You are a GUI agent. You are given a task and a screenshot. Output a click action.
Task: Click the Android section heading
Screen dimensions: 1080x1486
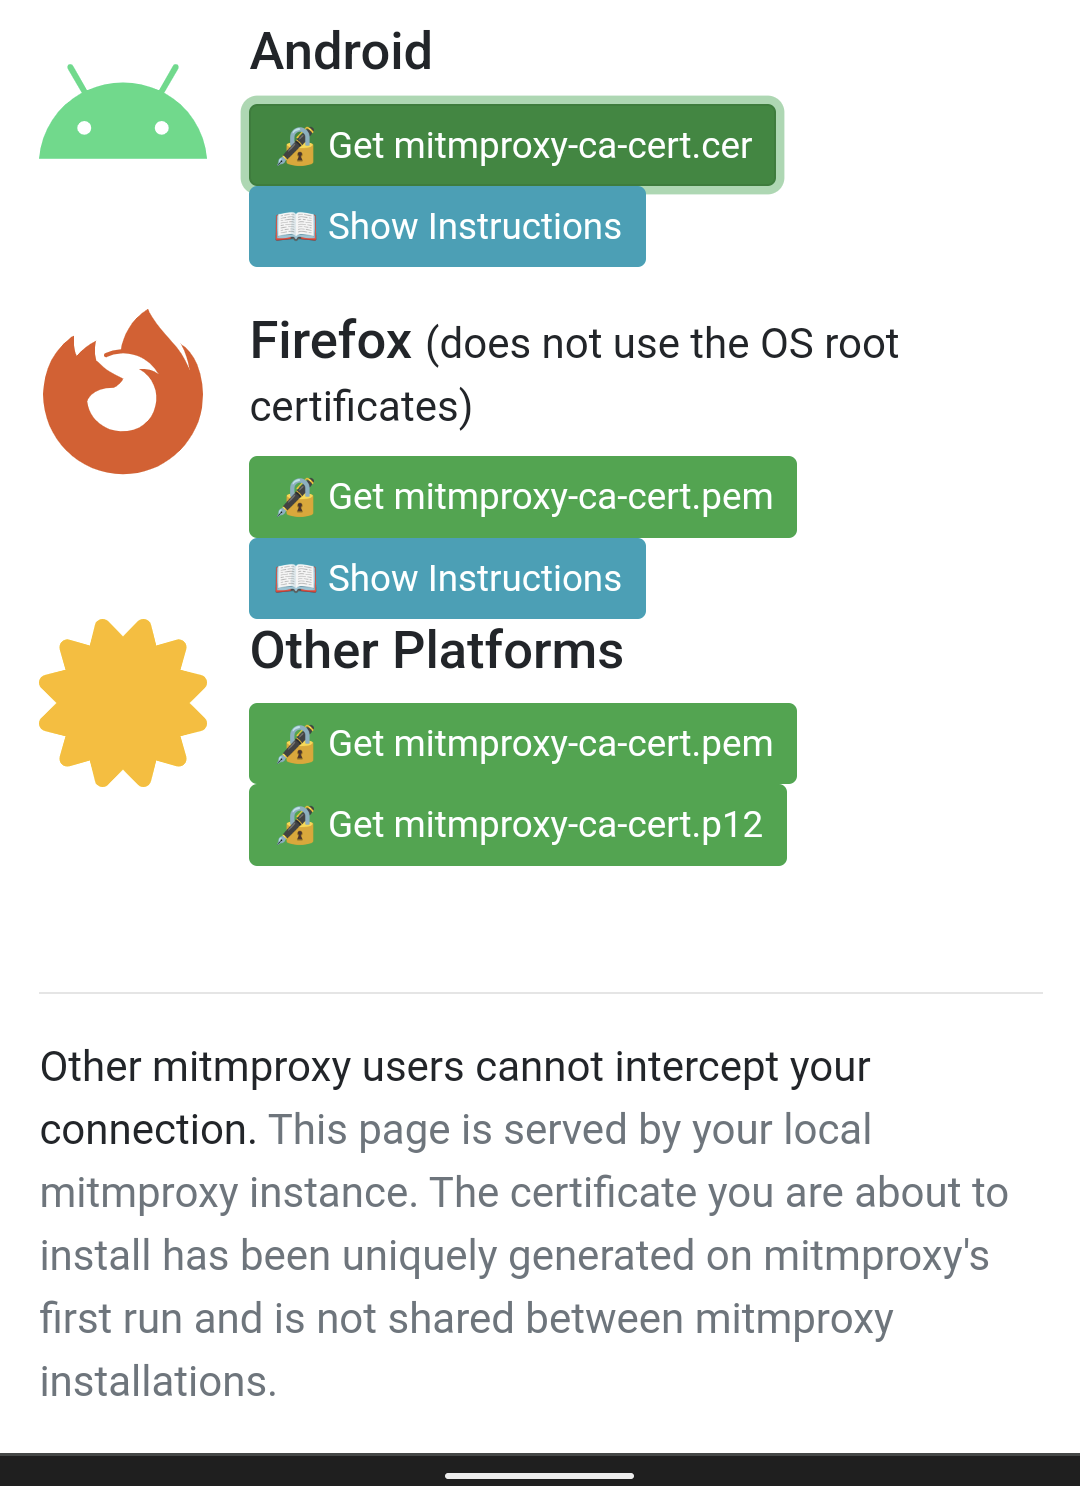tap(341, 51)
